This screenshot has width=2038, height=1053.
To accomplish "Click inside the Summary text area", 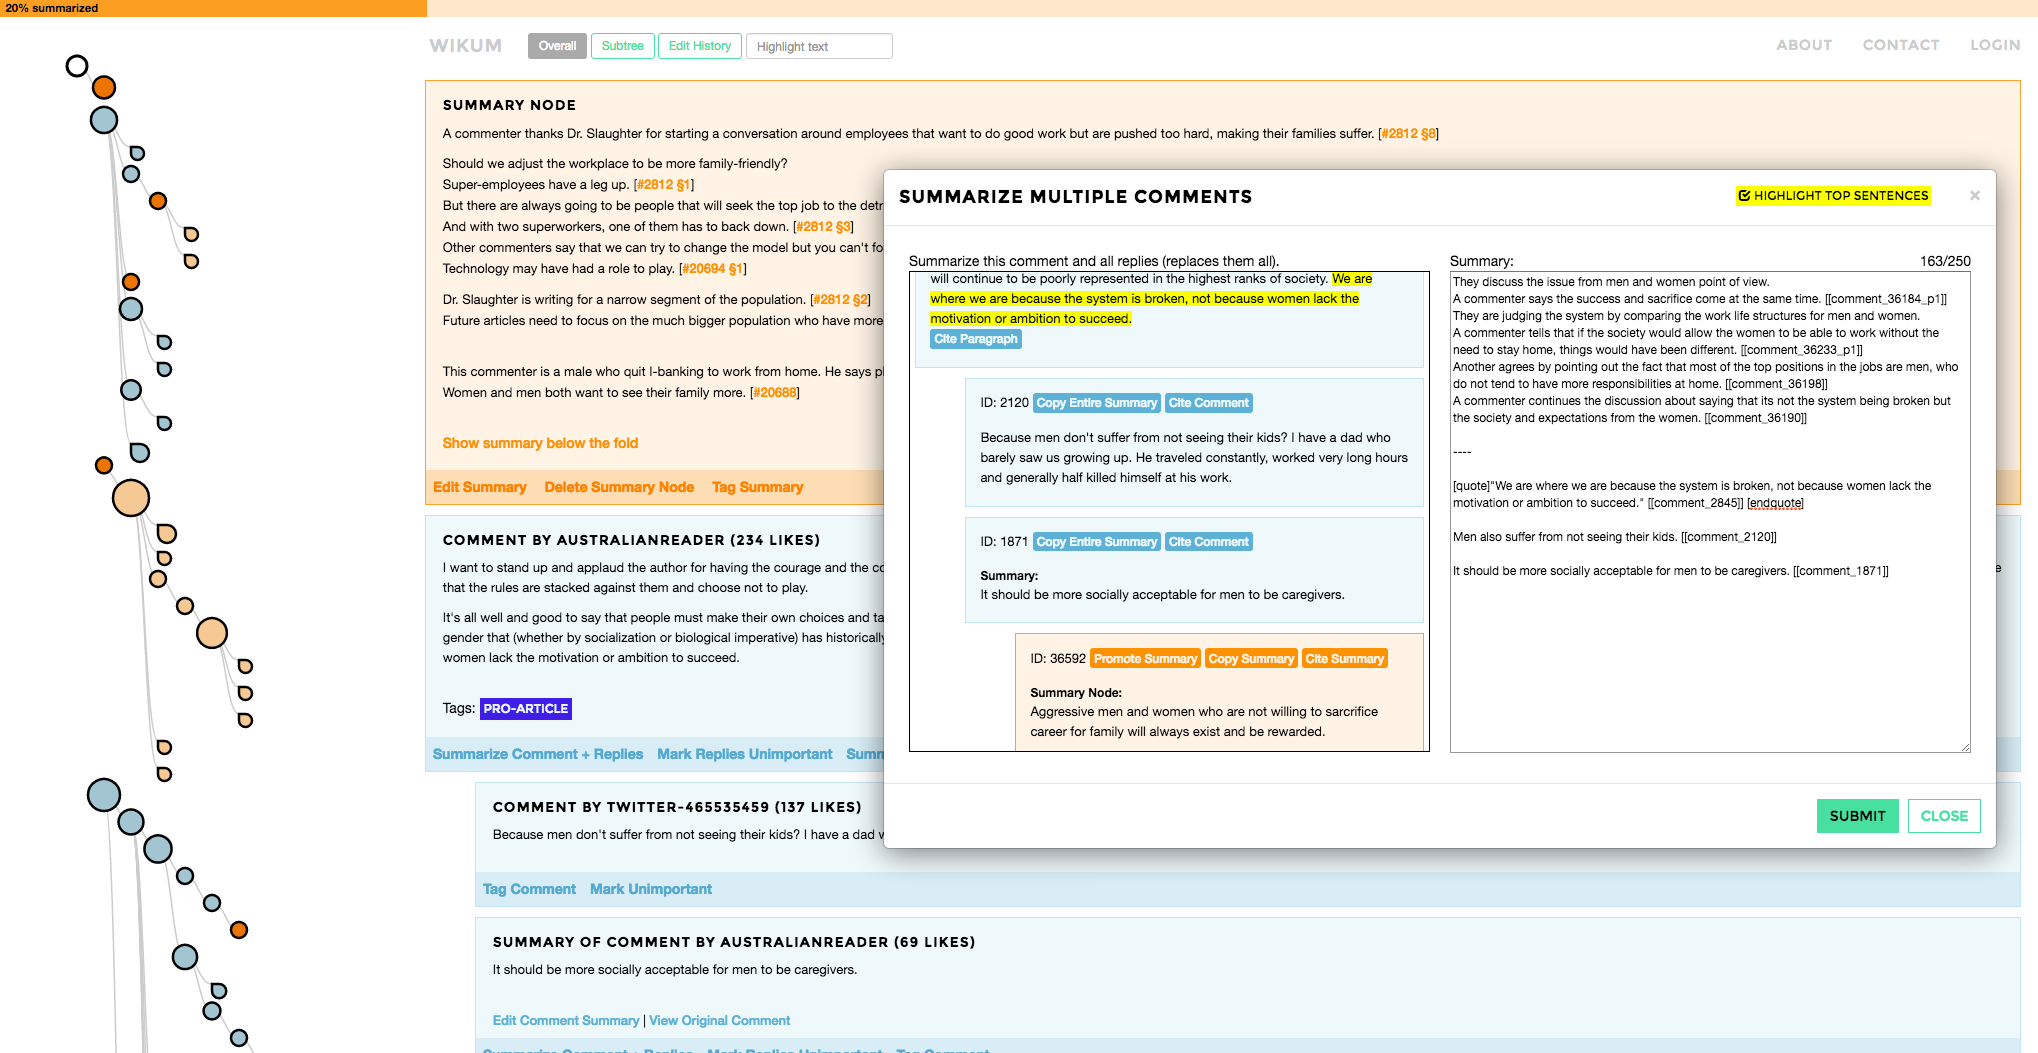I will click(1709, 512).
